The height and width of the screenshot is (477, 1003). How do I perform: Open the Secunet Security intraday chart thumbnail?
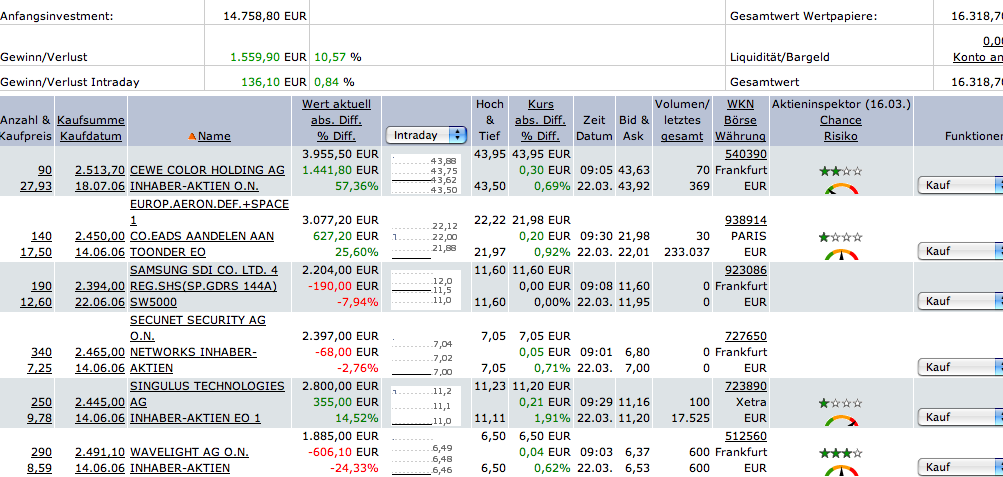[424, 350]
